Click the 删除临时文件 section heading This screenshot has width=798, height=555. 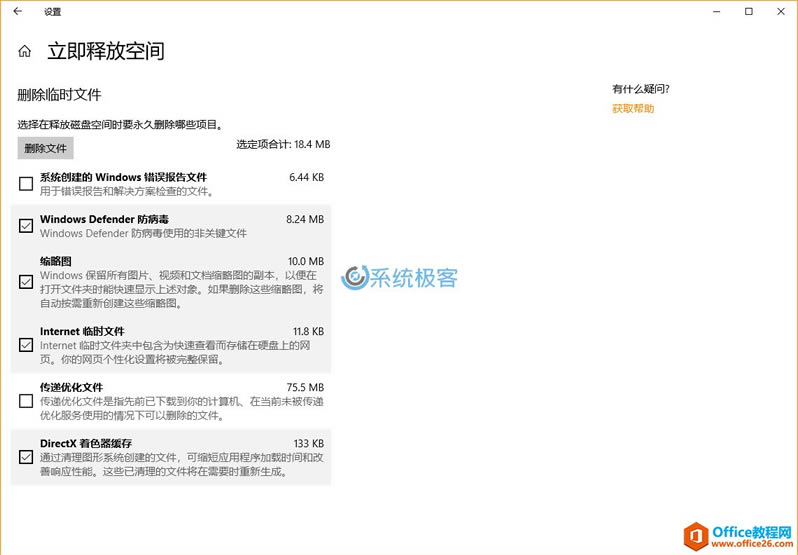[x=60, y=95]
